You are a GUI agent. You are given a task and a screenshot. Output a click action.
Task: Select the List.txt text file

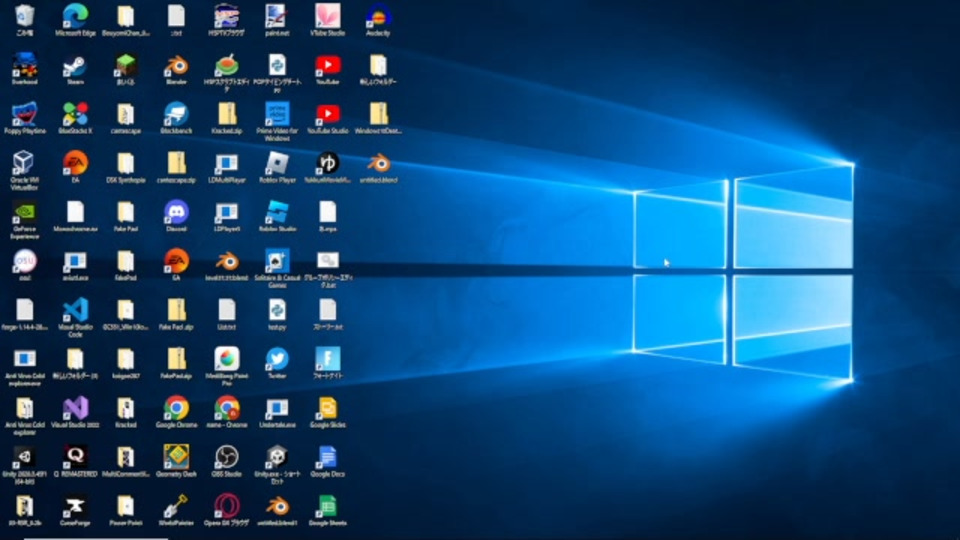[227, 310]
